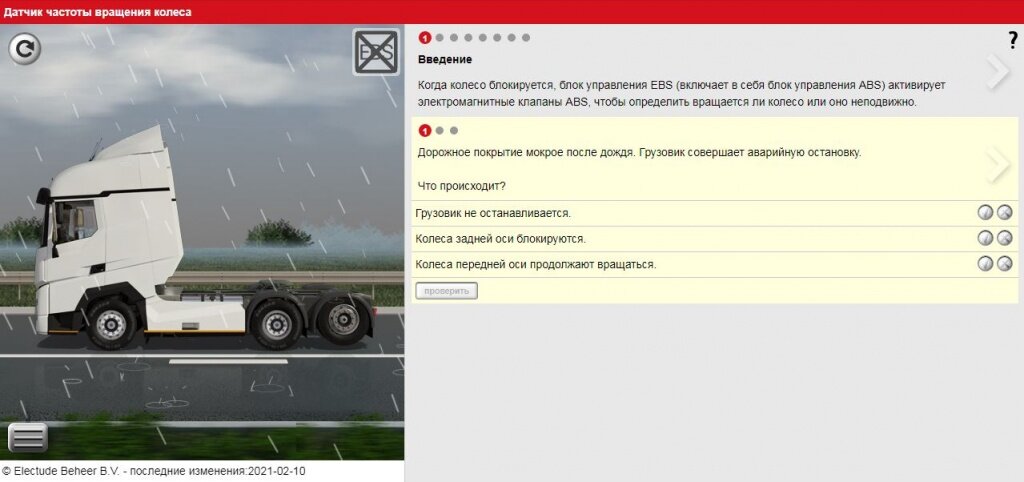Click the 'Что происходит?' question text
Viewport: 1024px width, 482px height.
(462, 186)
